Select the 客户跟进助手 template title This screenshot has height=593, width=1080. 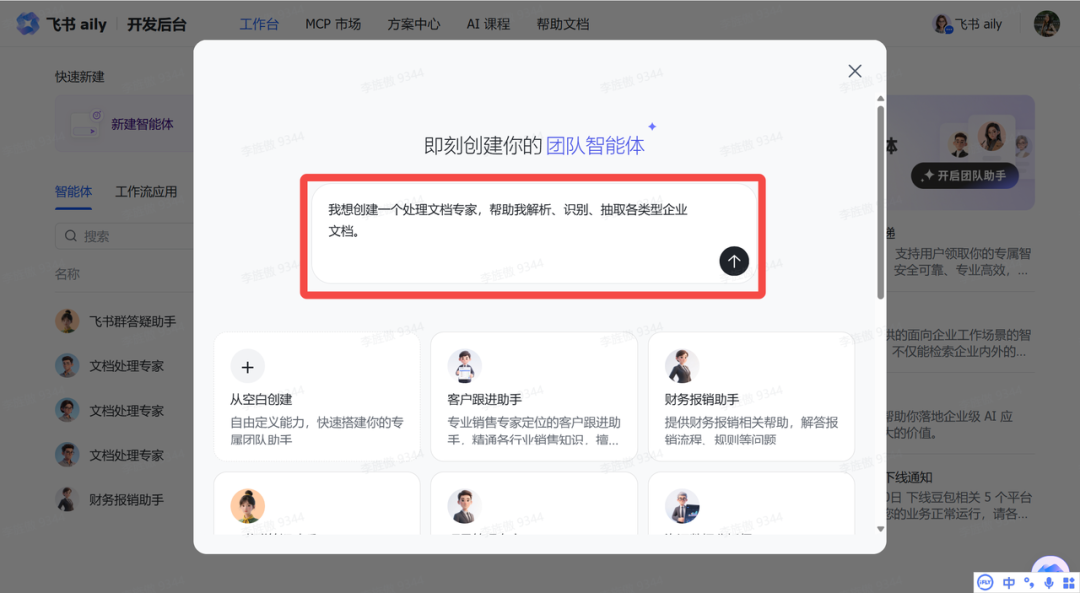click(x=484, y=399)
